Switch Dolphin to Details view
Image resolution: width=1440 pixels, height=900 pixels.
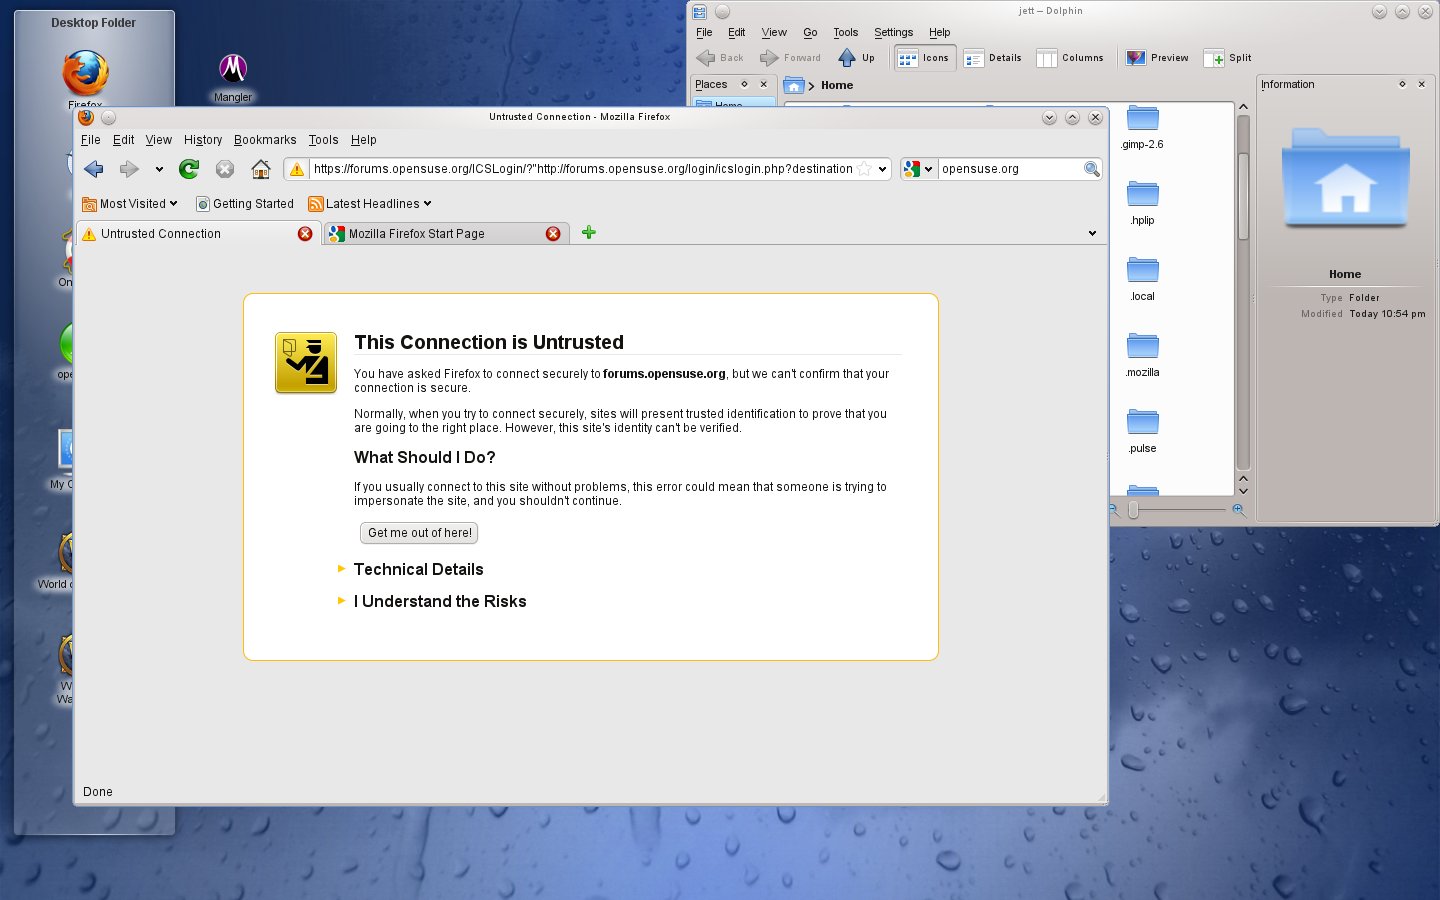coord(993,58)
